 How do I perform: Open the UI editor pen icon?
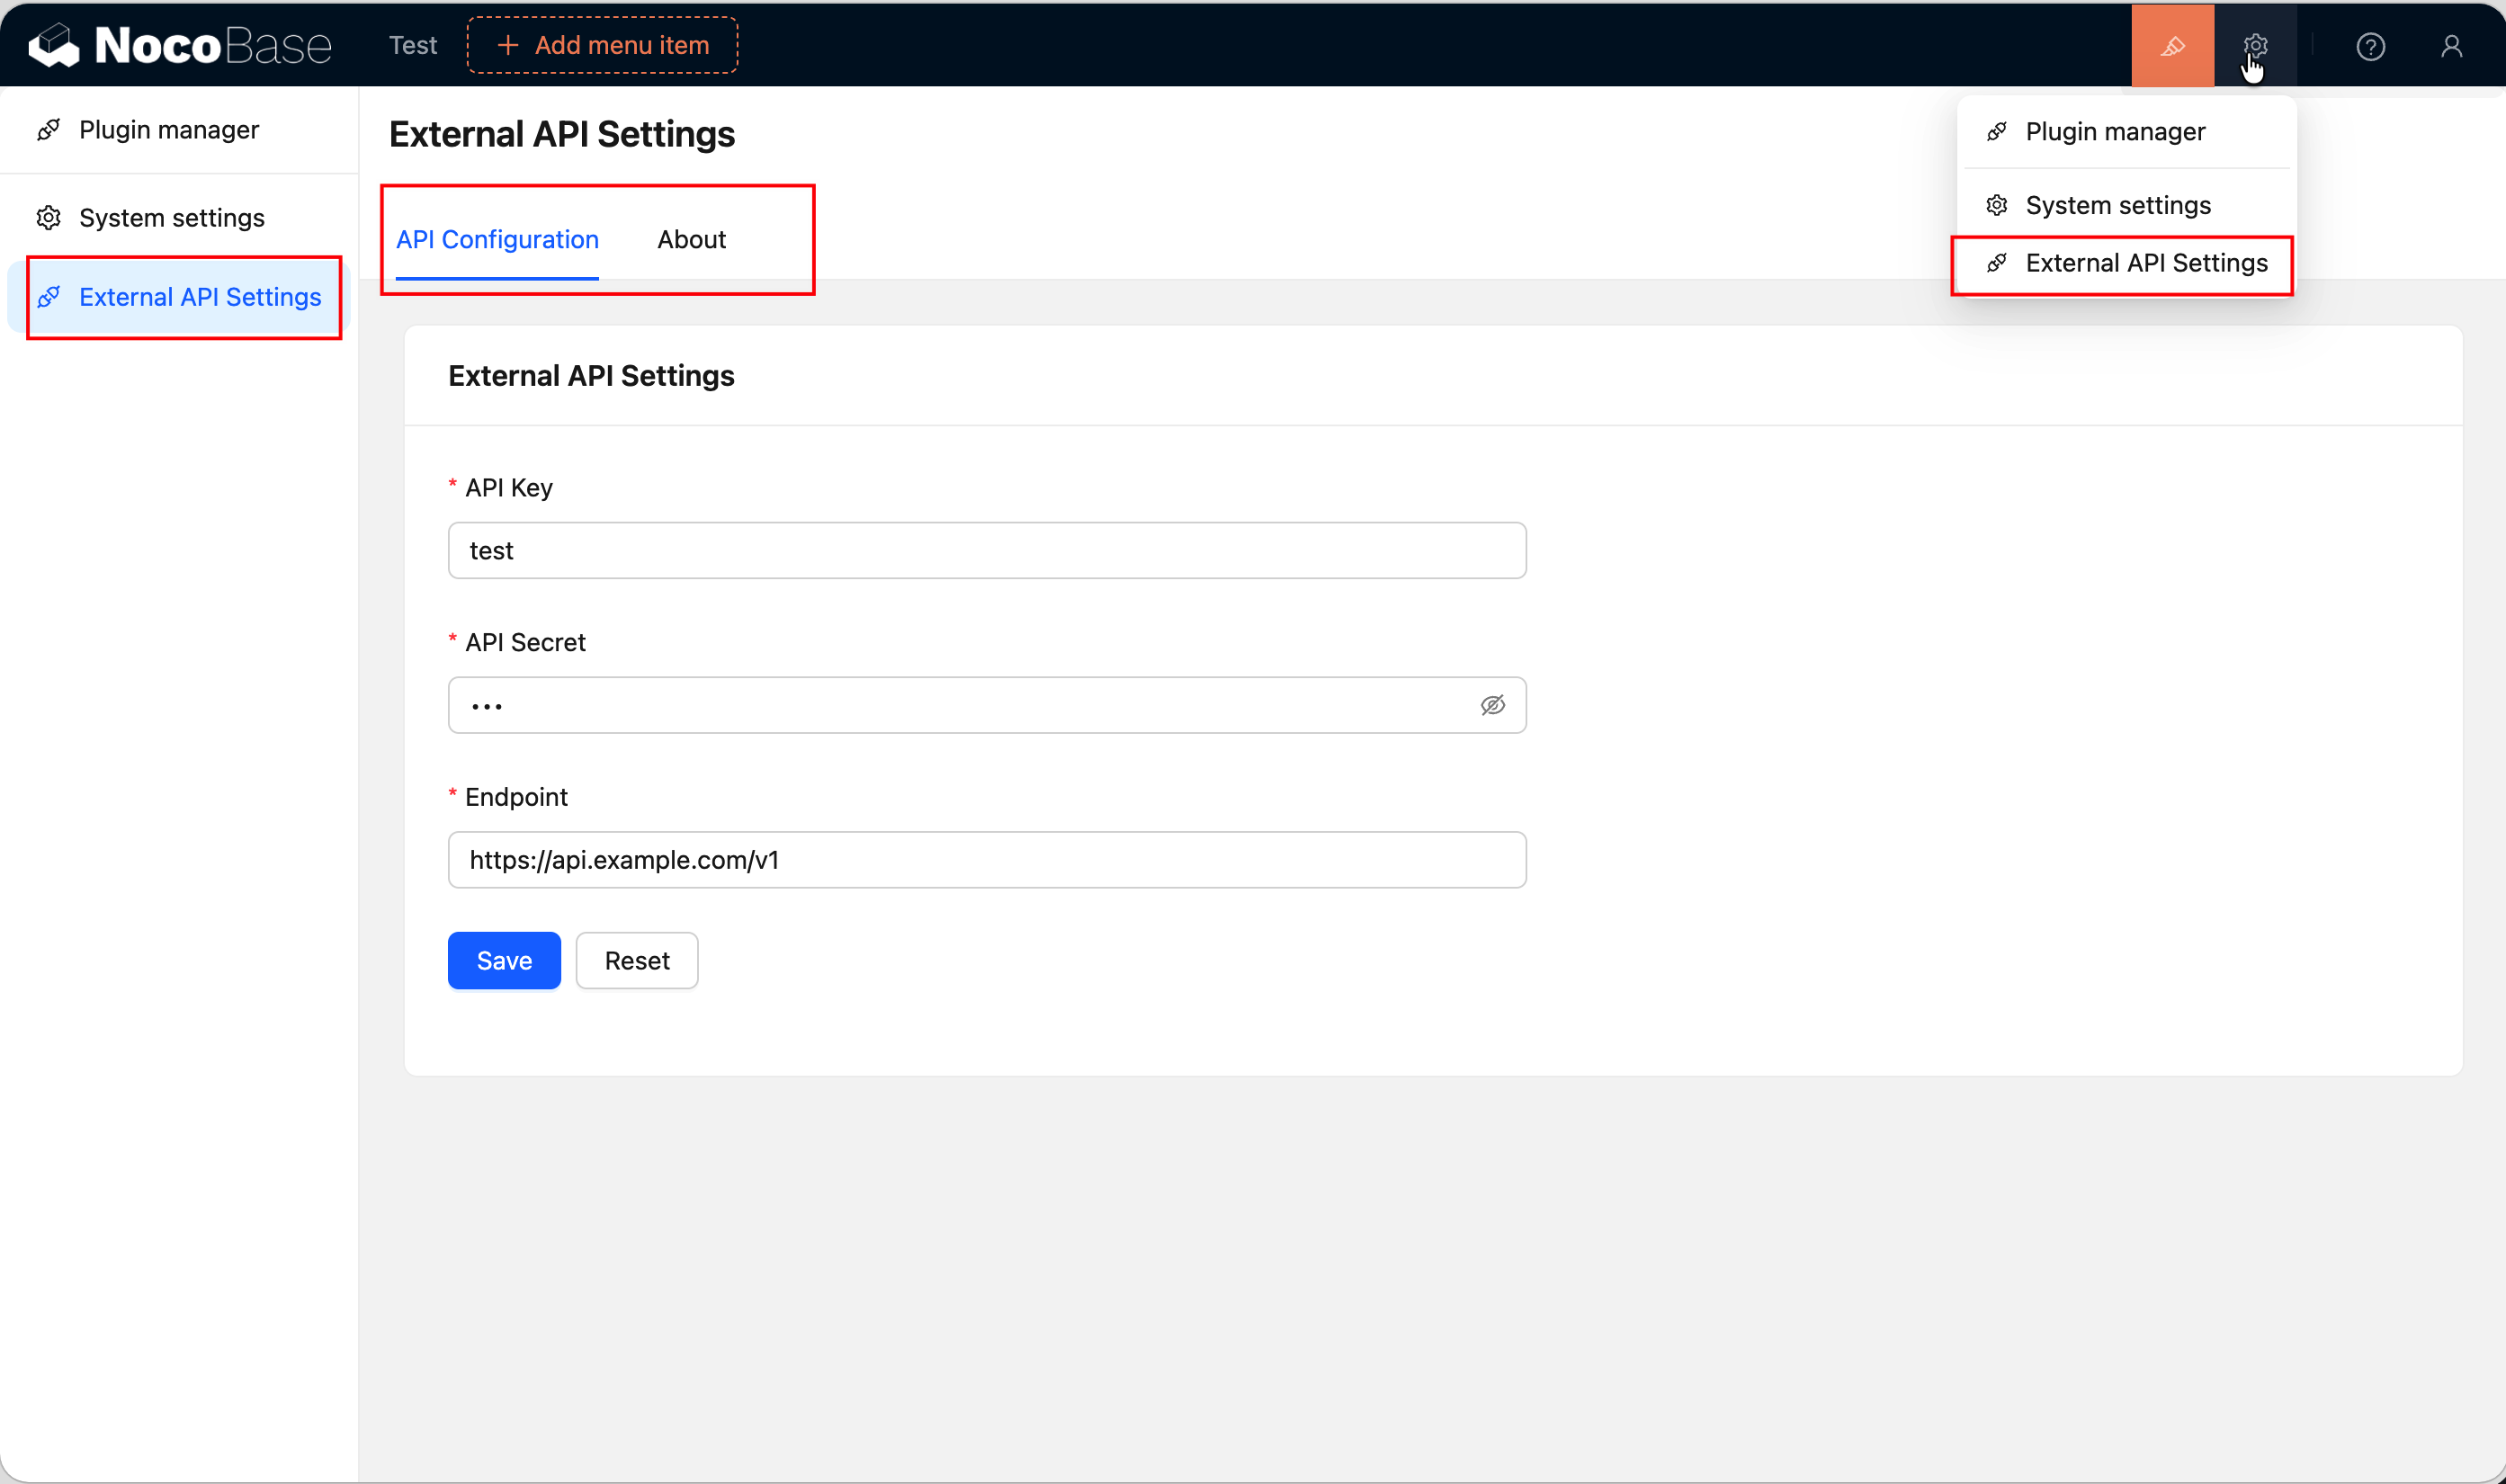2172,45
